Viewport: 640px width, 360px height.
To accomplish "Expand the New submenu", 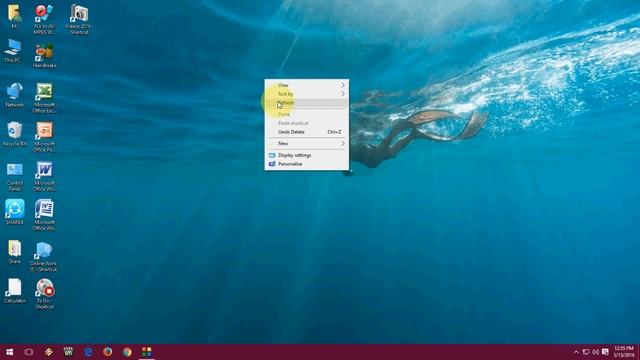I will point(307,144).
